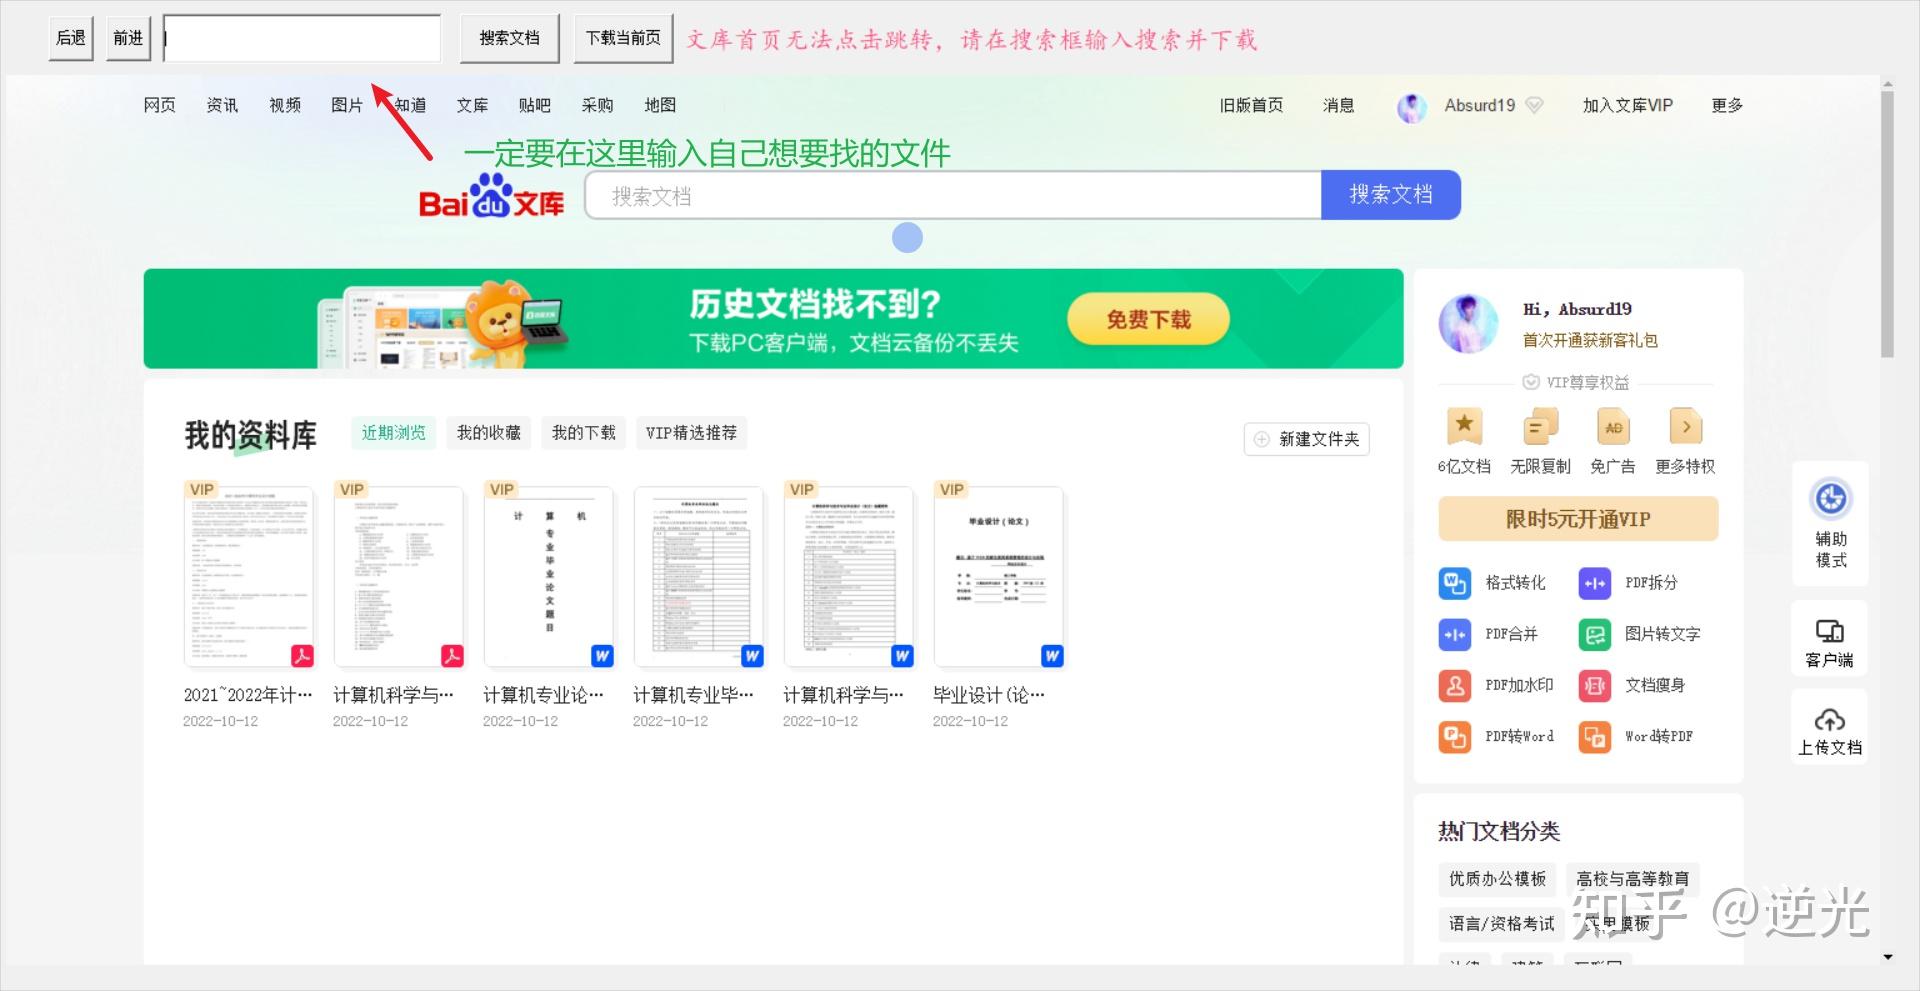Select the 优质办公模板 category
The height and width of the screenshot is (991, 1920).
click(x=1497, y=879)
